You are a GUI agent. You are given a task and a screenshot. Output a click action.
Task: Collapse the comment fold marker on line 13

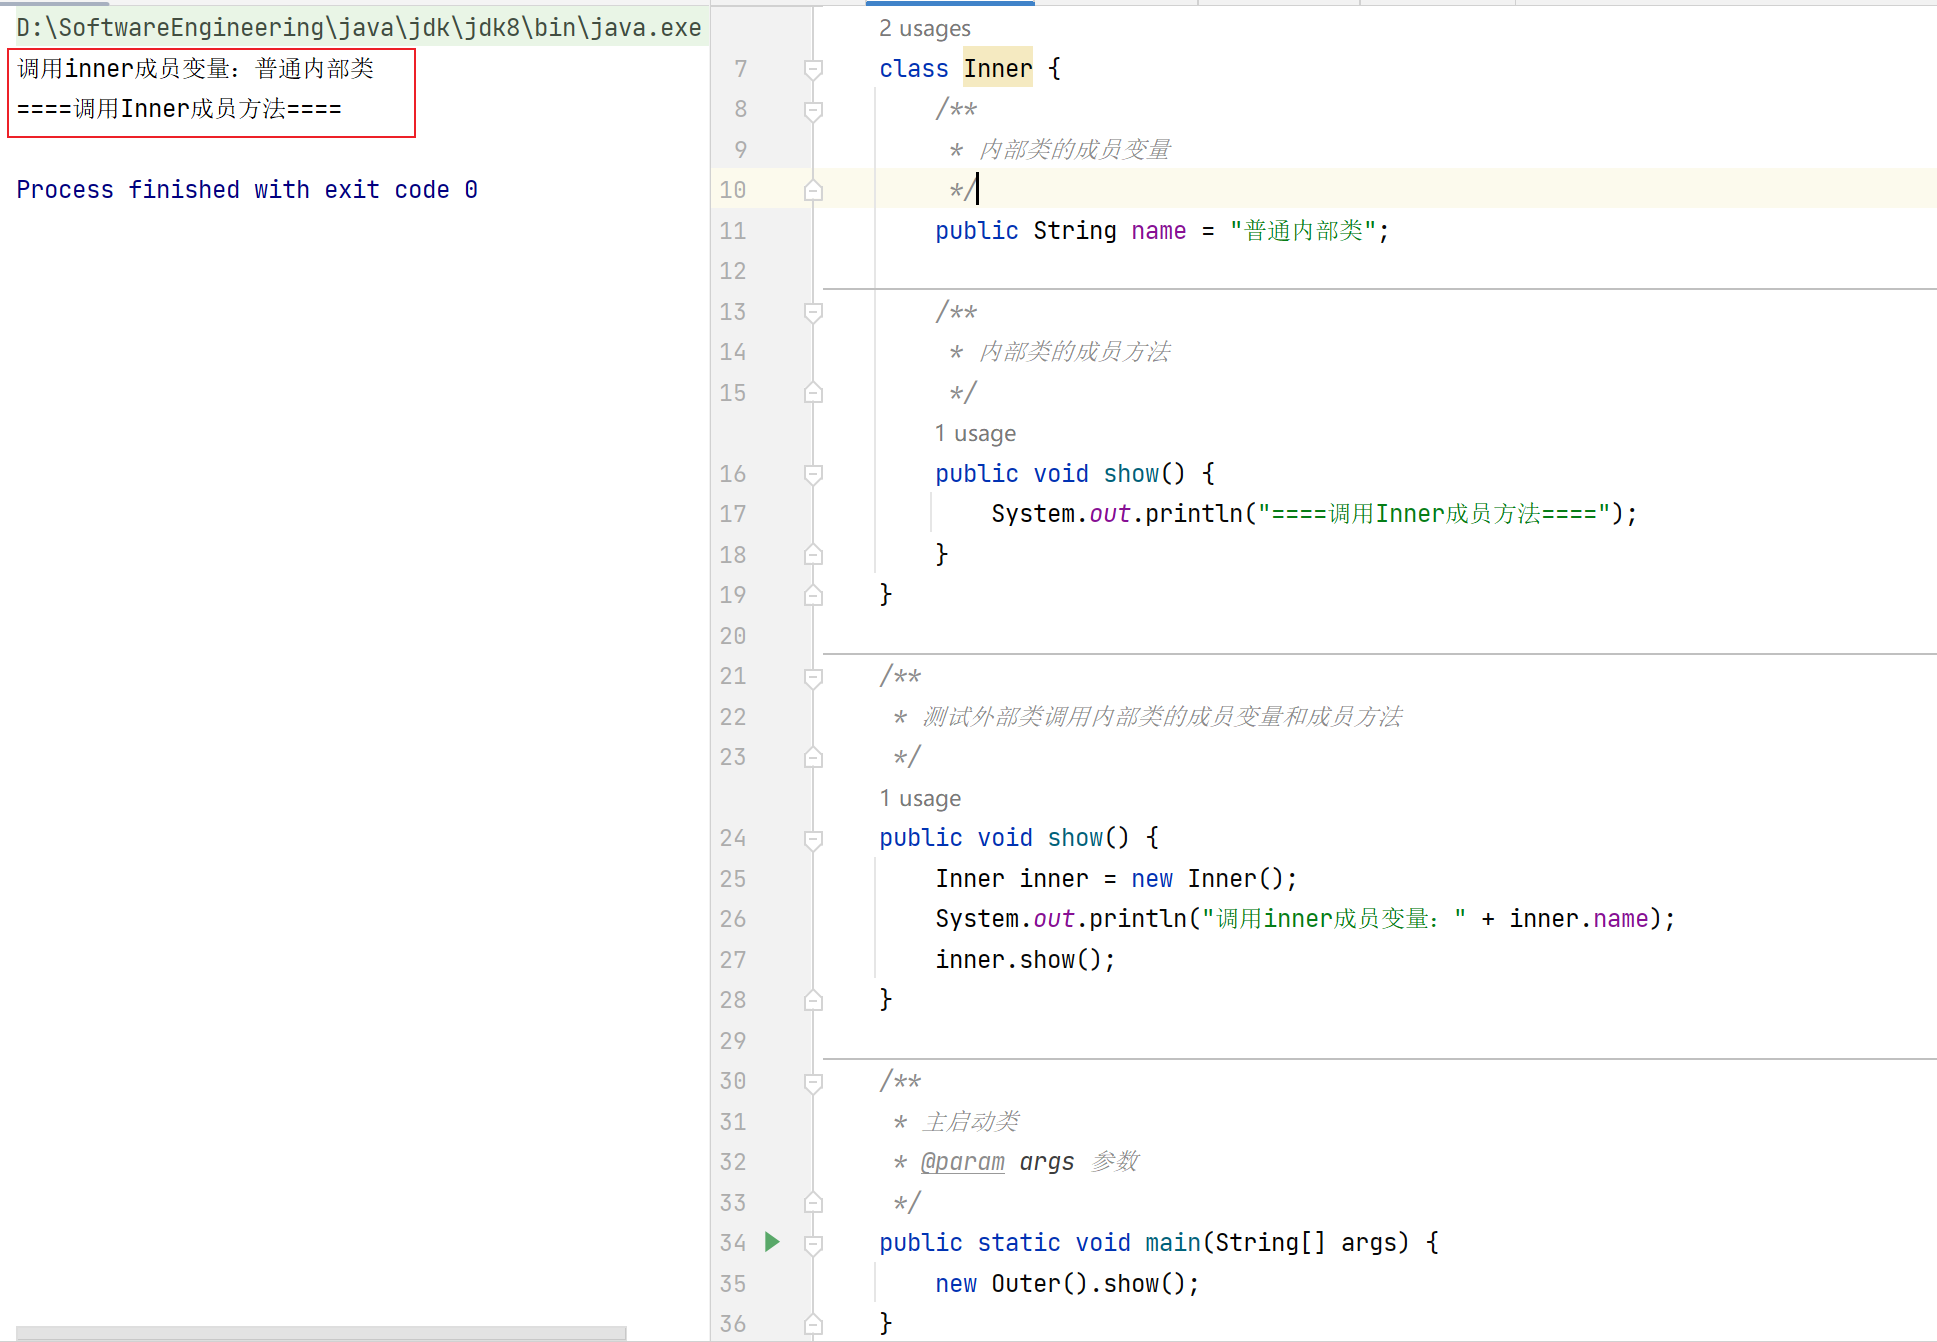pos(813,312)
